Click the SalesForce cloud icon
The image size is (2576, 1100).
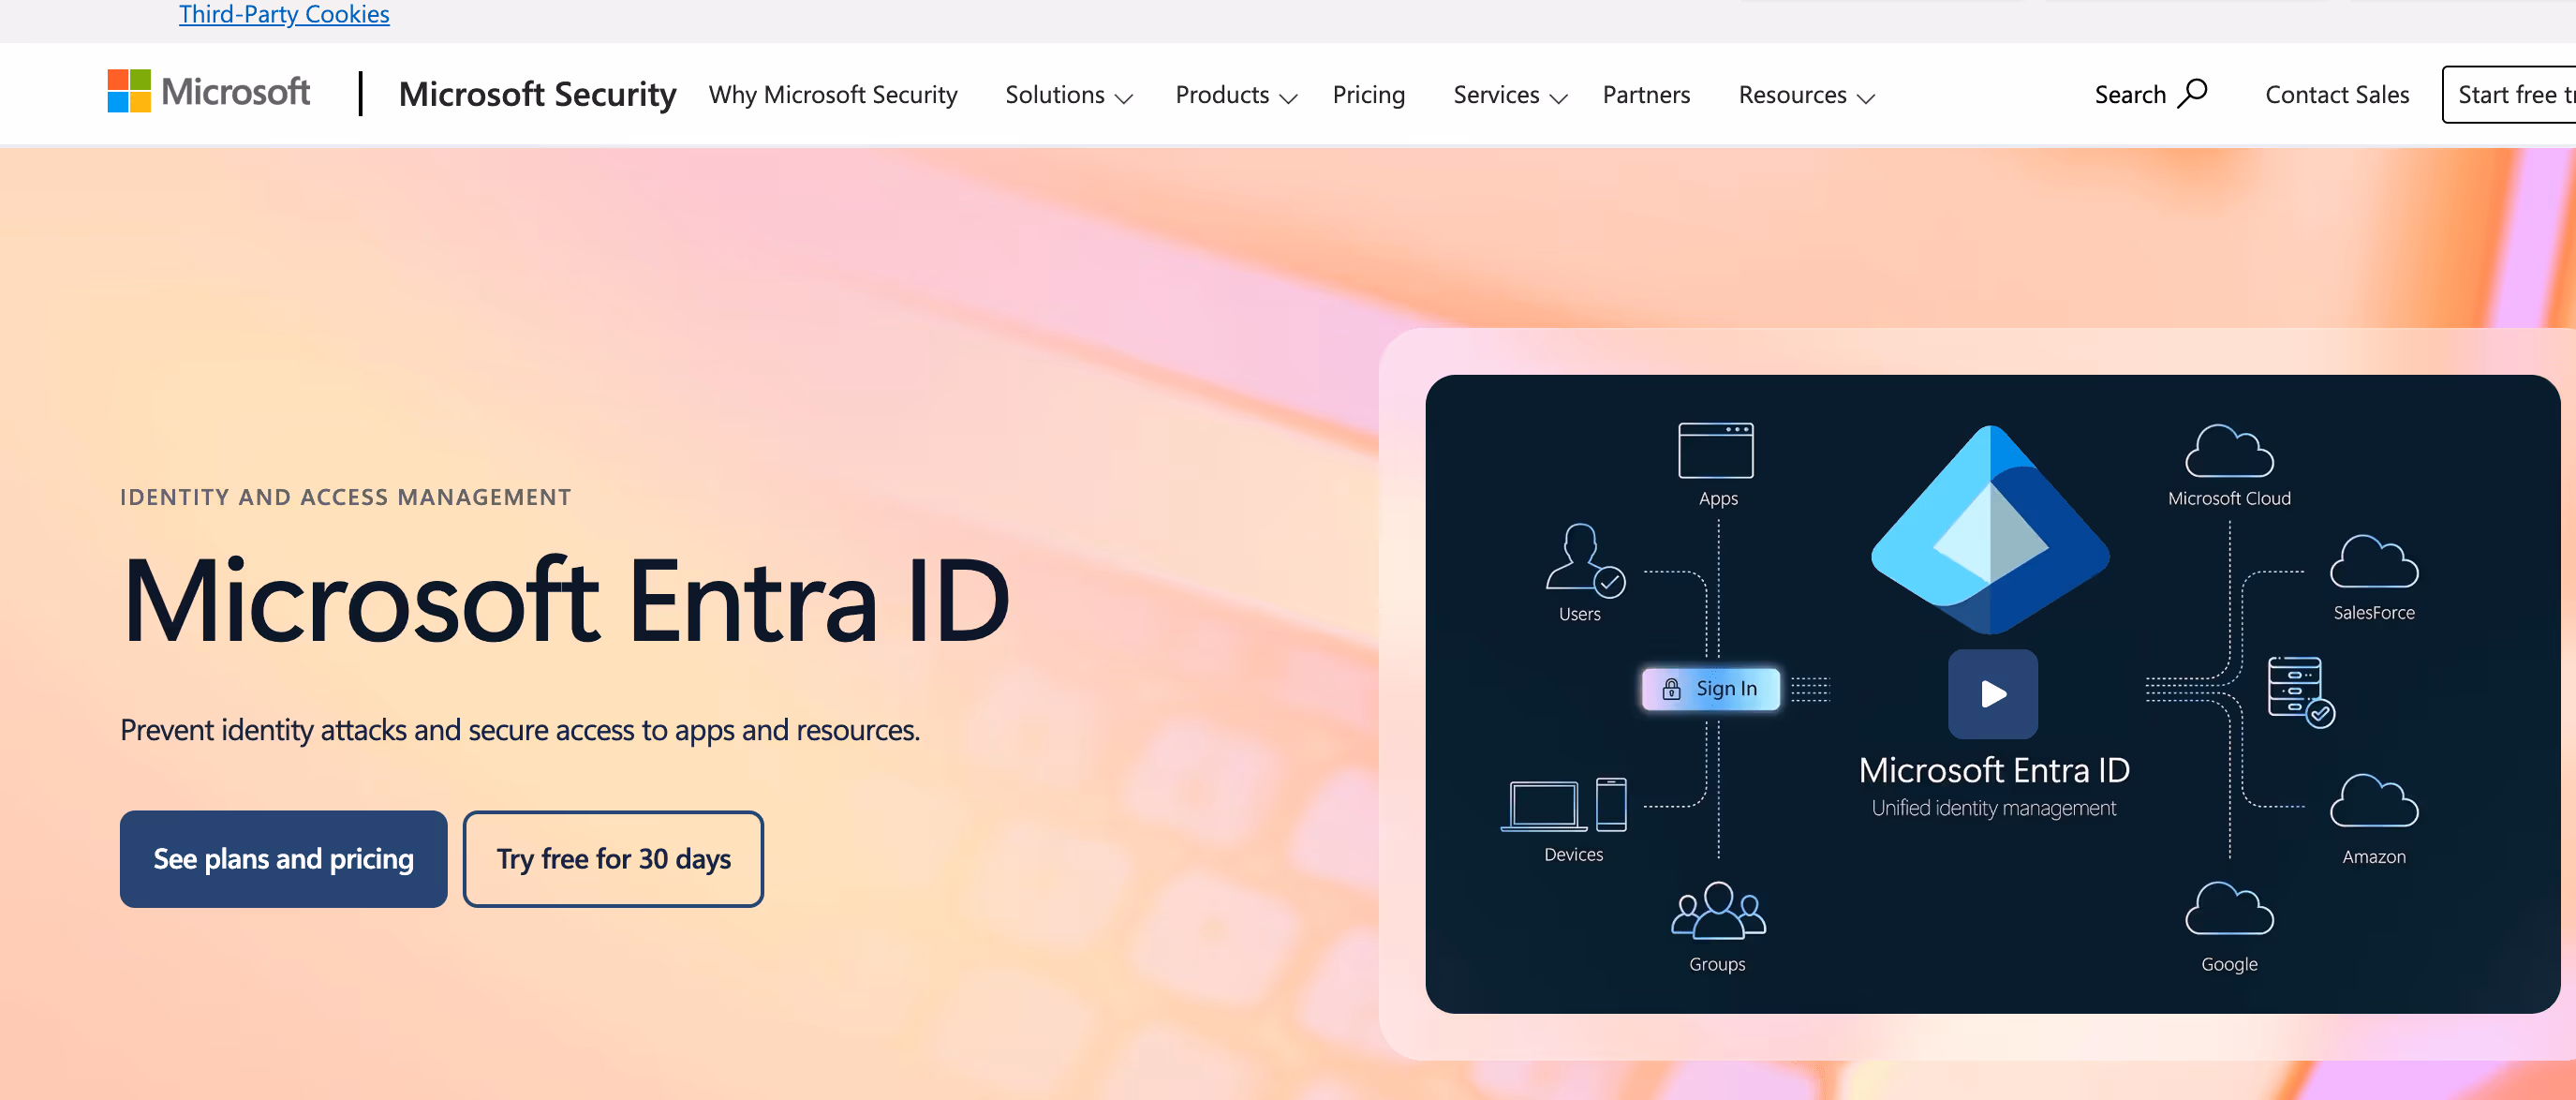(x=2373, y=562)
